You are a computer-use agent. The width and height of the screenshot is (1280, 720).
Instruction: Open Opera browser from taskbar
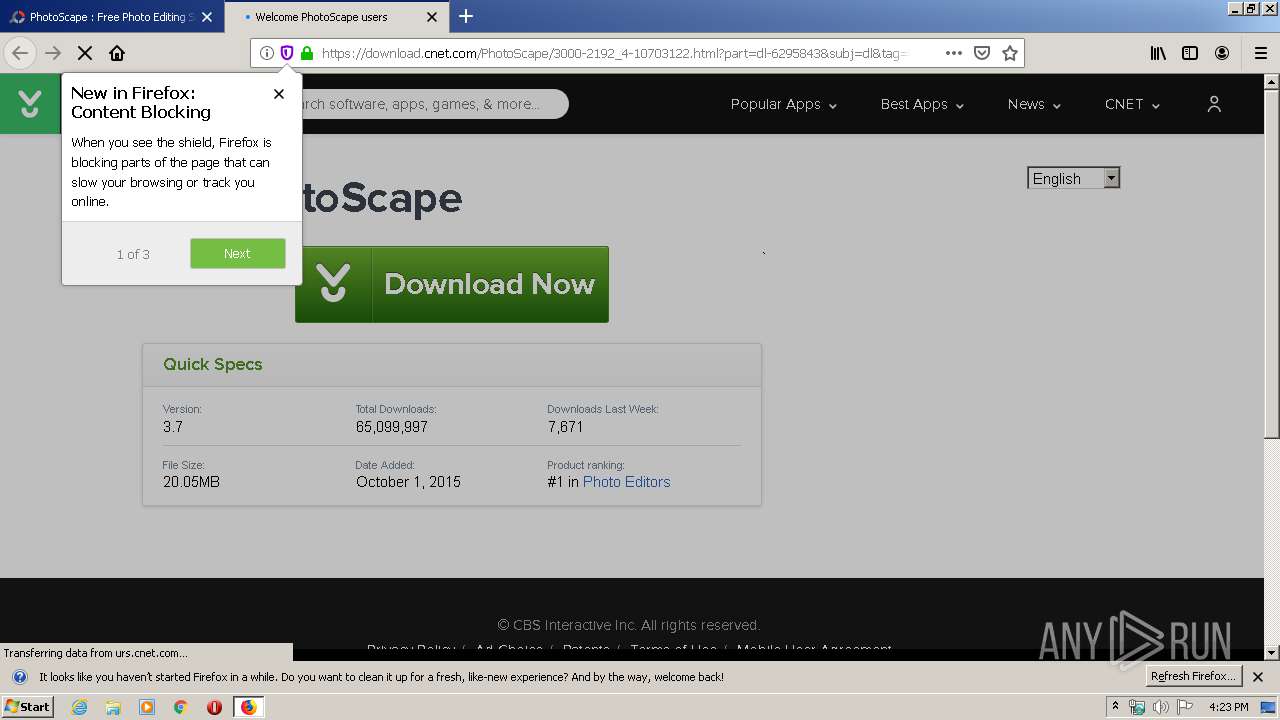point(214,707)
